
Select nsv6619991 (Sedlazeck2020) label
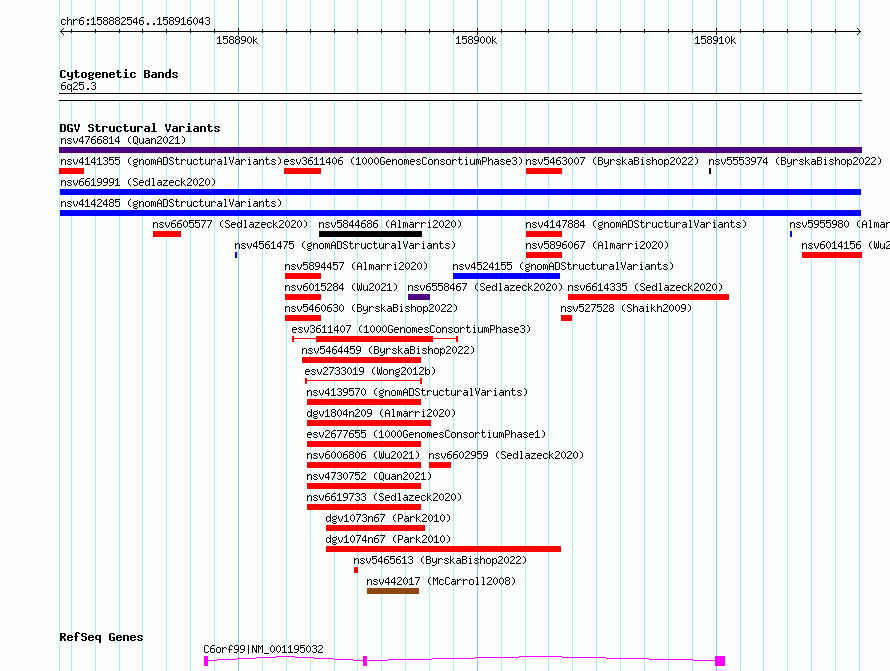pos(138,182)
